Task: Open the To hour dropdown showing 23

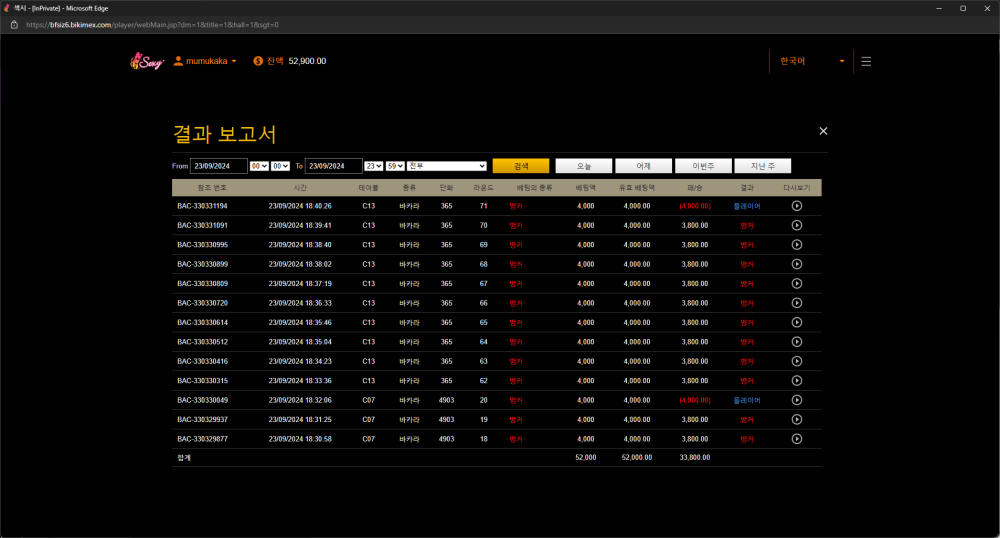Action: tap(374, 166)
